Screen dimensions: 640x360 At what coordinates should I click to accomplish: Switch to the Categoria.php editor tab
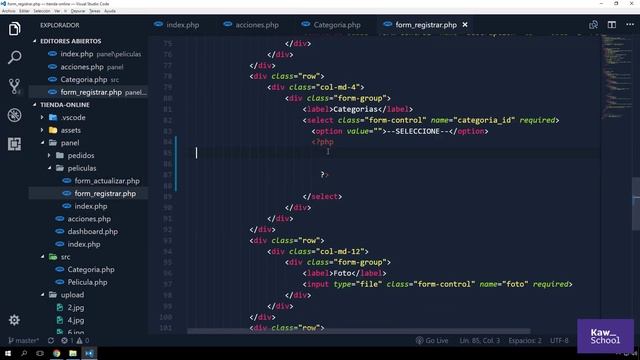coord(331,25)
